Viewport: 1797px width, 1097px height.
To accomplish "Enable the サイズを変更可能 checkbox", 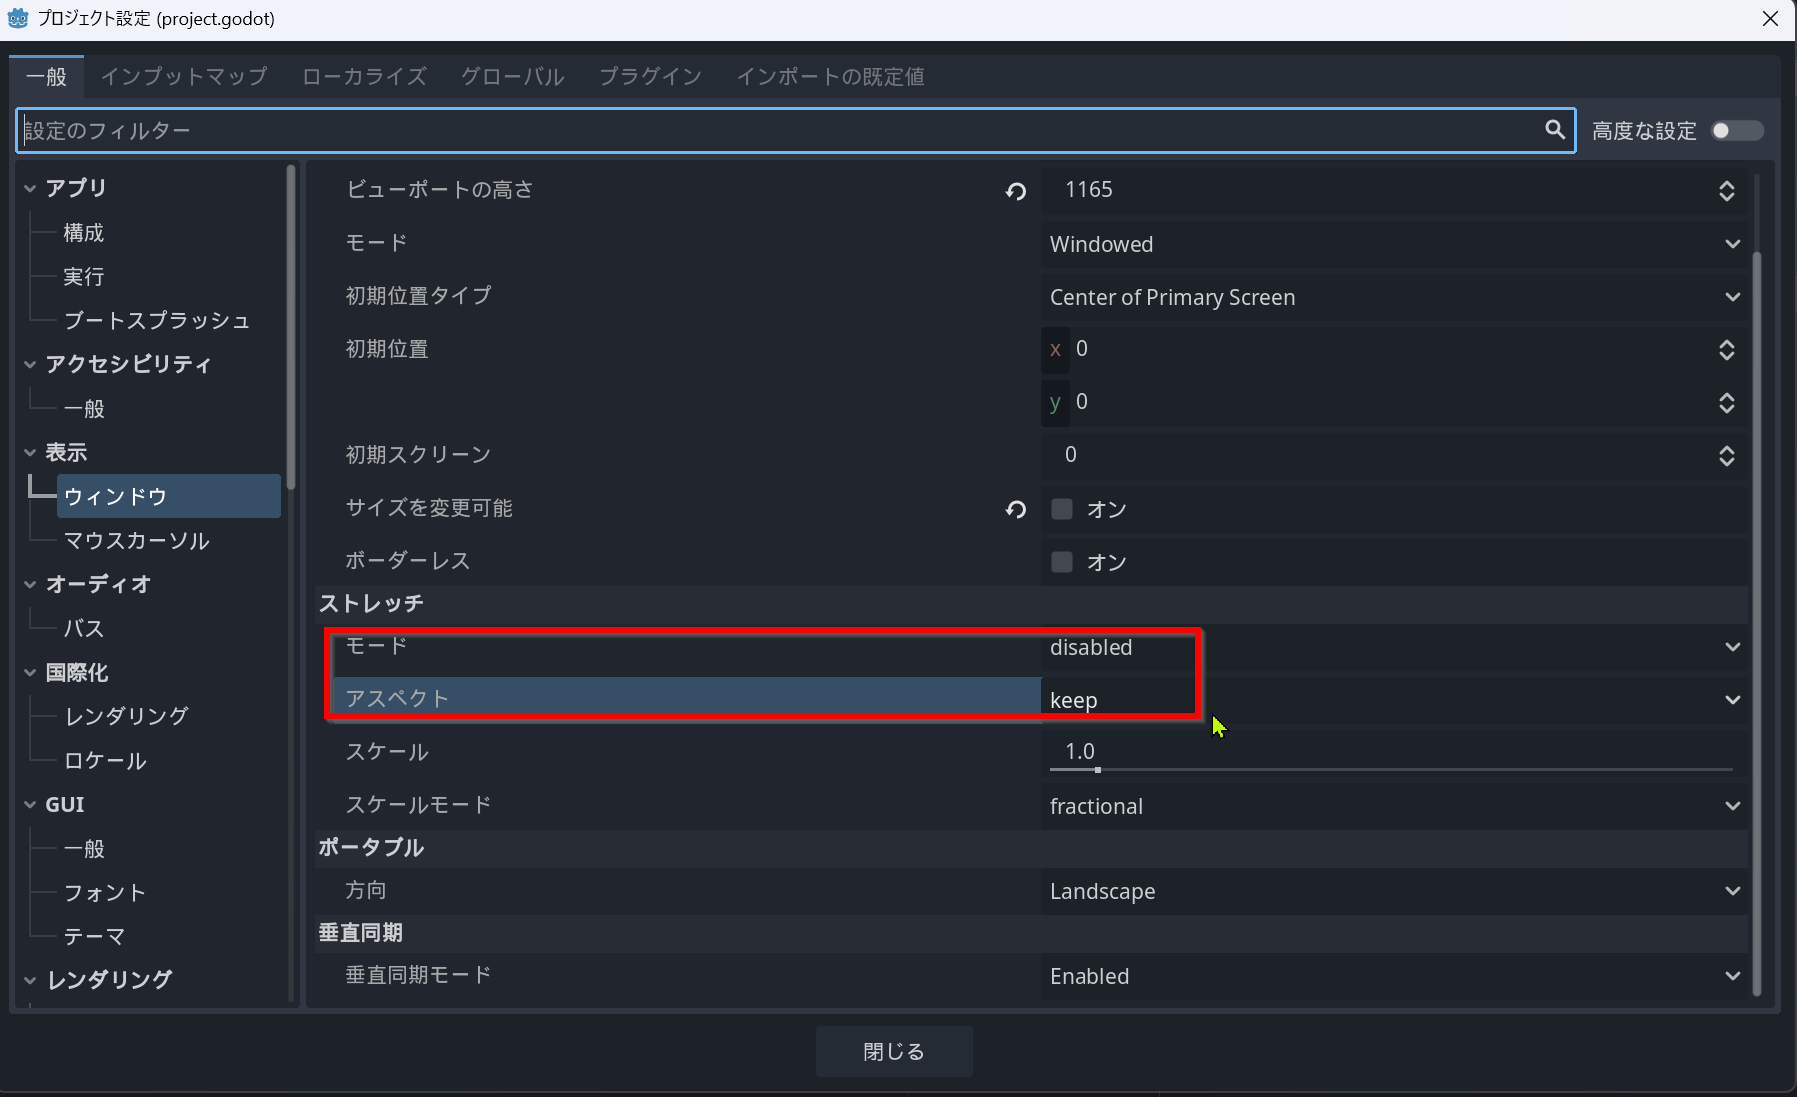I will tap(1062, 509).
